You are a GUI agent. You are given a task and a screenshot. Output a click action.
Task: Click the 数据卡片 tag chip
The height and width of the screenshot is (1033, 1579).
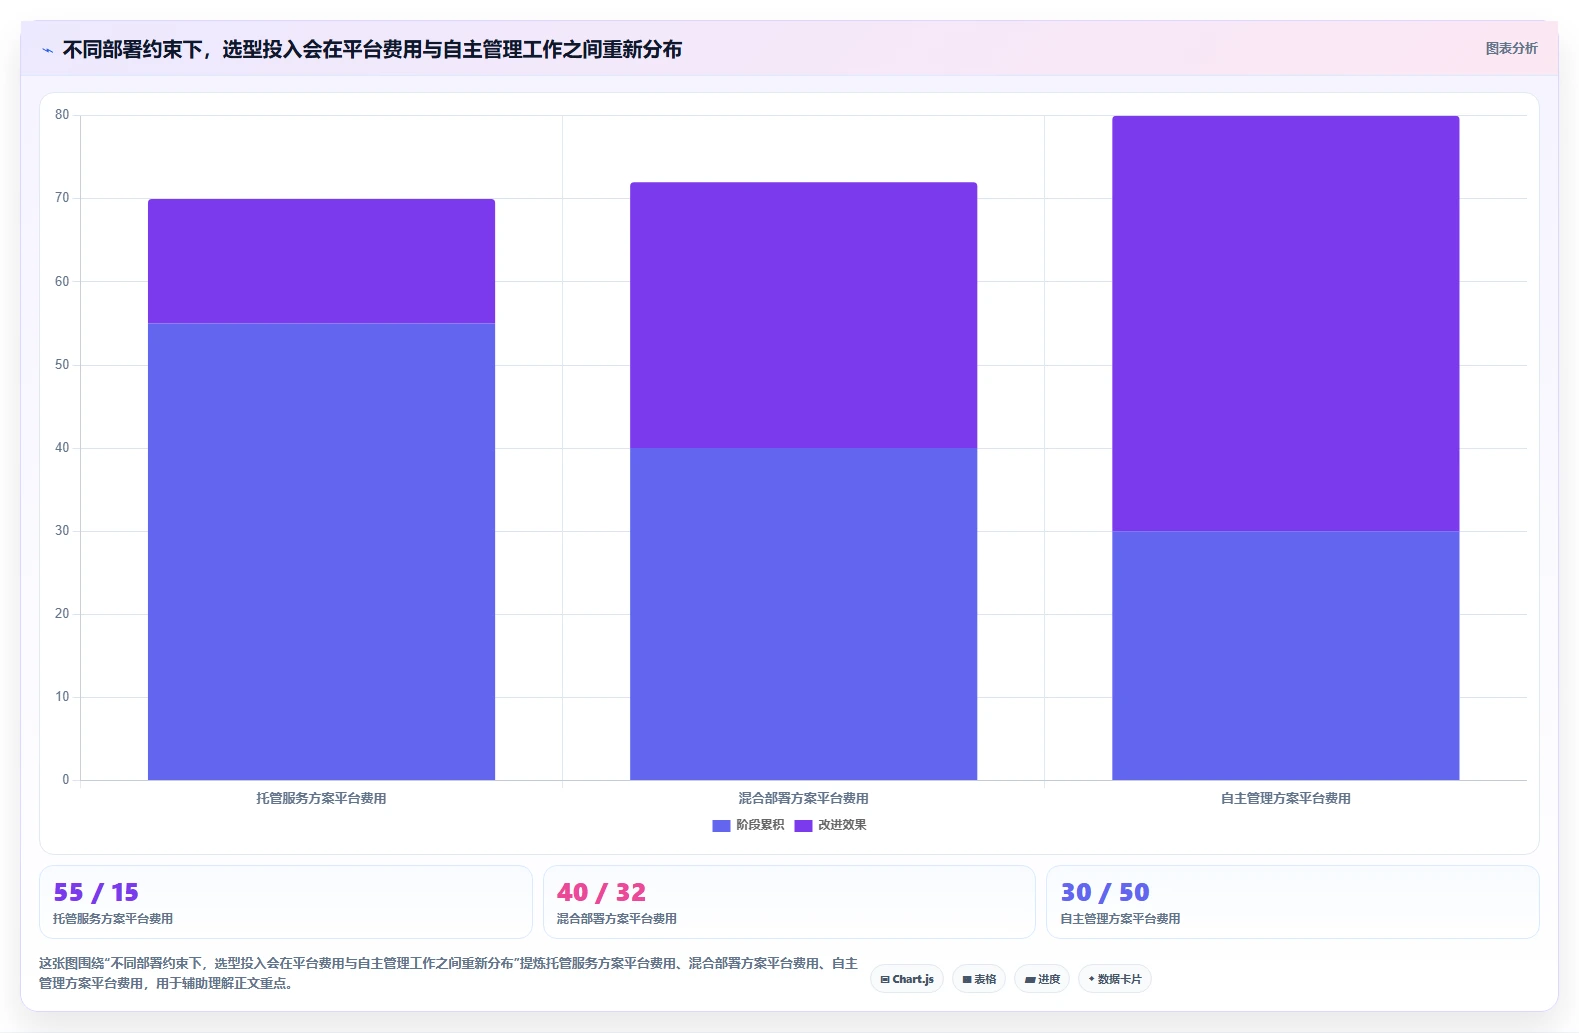tap(1115, 979)
